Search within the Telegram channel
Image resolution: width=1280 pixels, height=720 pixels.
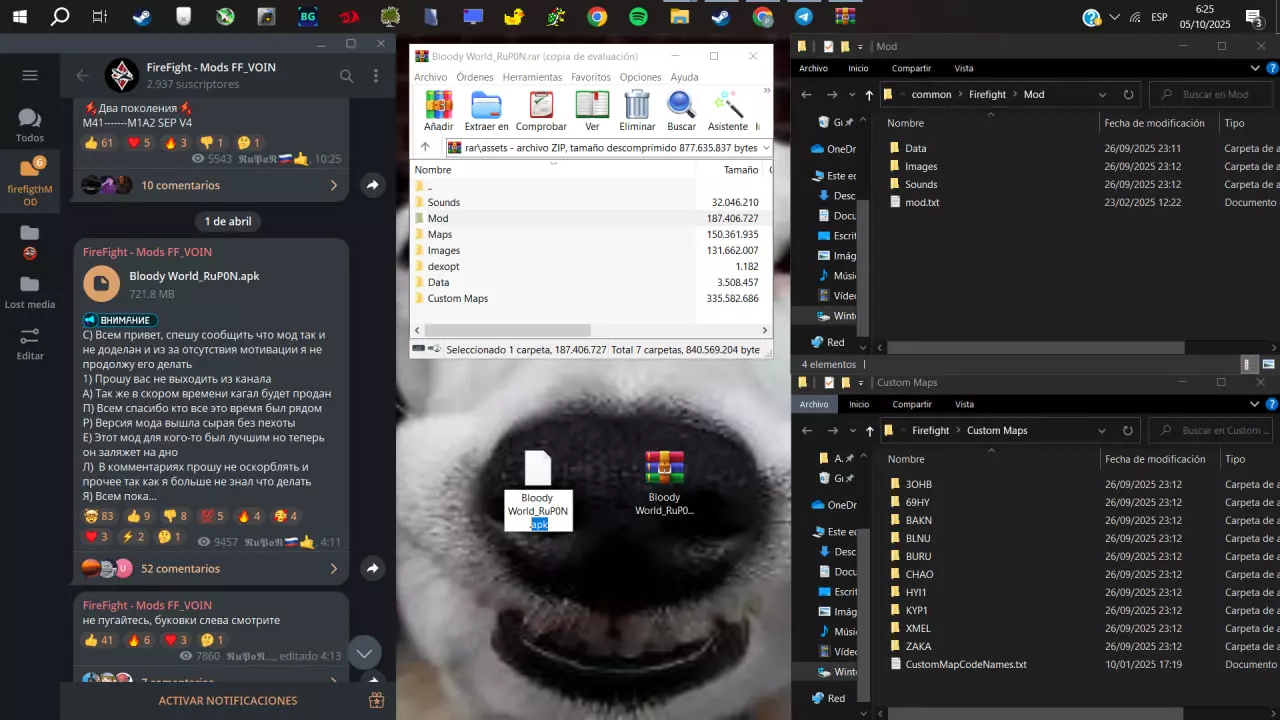[346, 76]
